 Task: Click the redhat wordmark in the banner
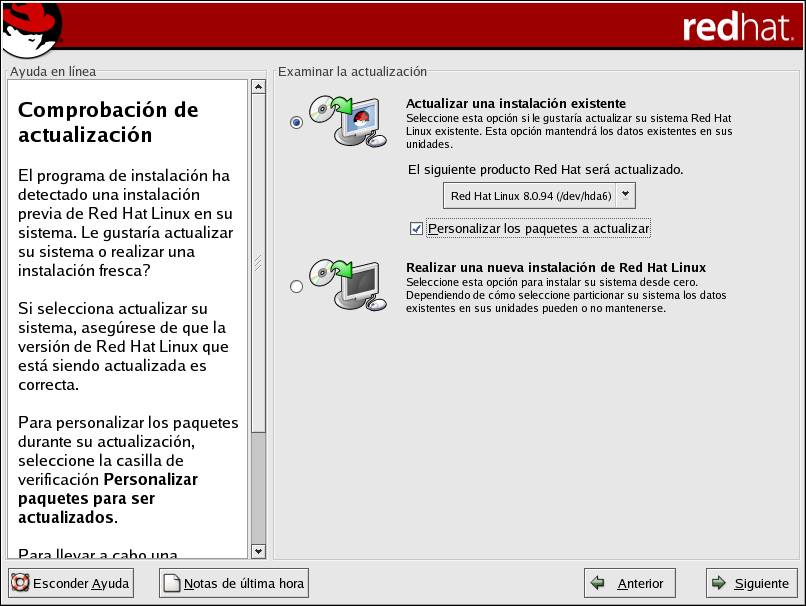click(738, 26)
